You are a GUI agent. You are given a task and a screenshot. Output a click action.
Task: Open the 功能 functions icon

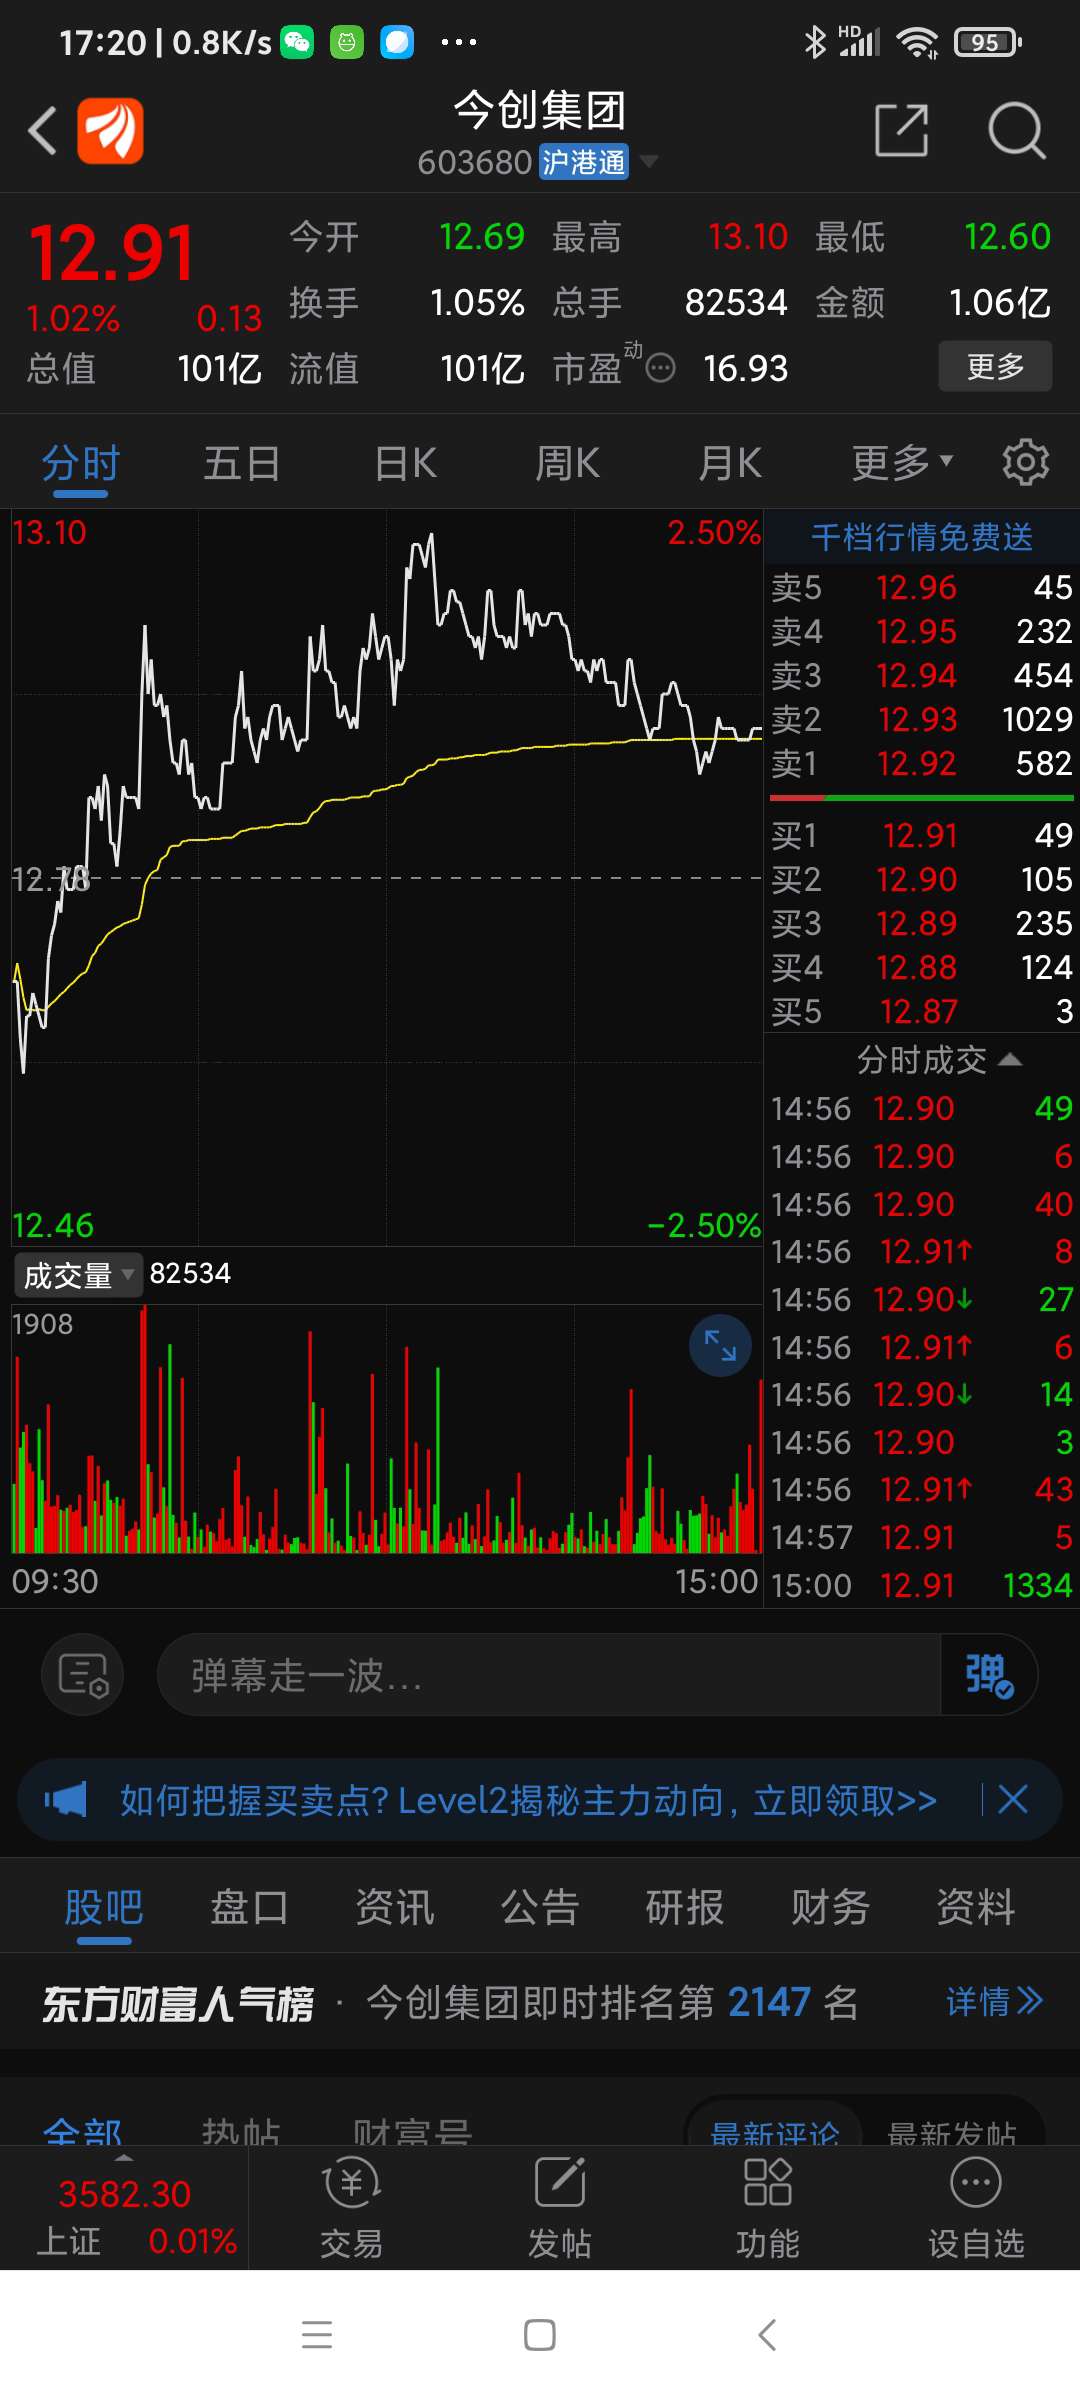click(x=767, y=2207)
